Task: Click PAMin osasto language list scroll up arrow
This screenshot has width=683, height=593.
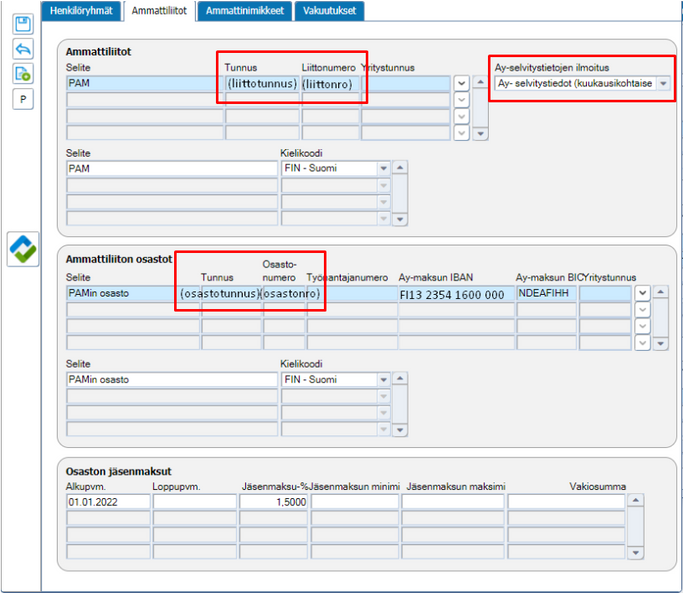Action: (x=400, y=378)
